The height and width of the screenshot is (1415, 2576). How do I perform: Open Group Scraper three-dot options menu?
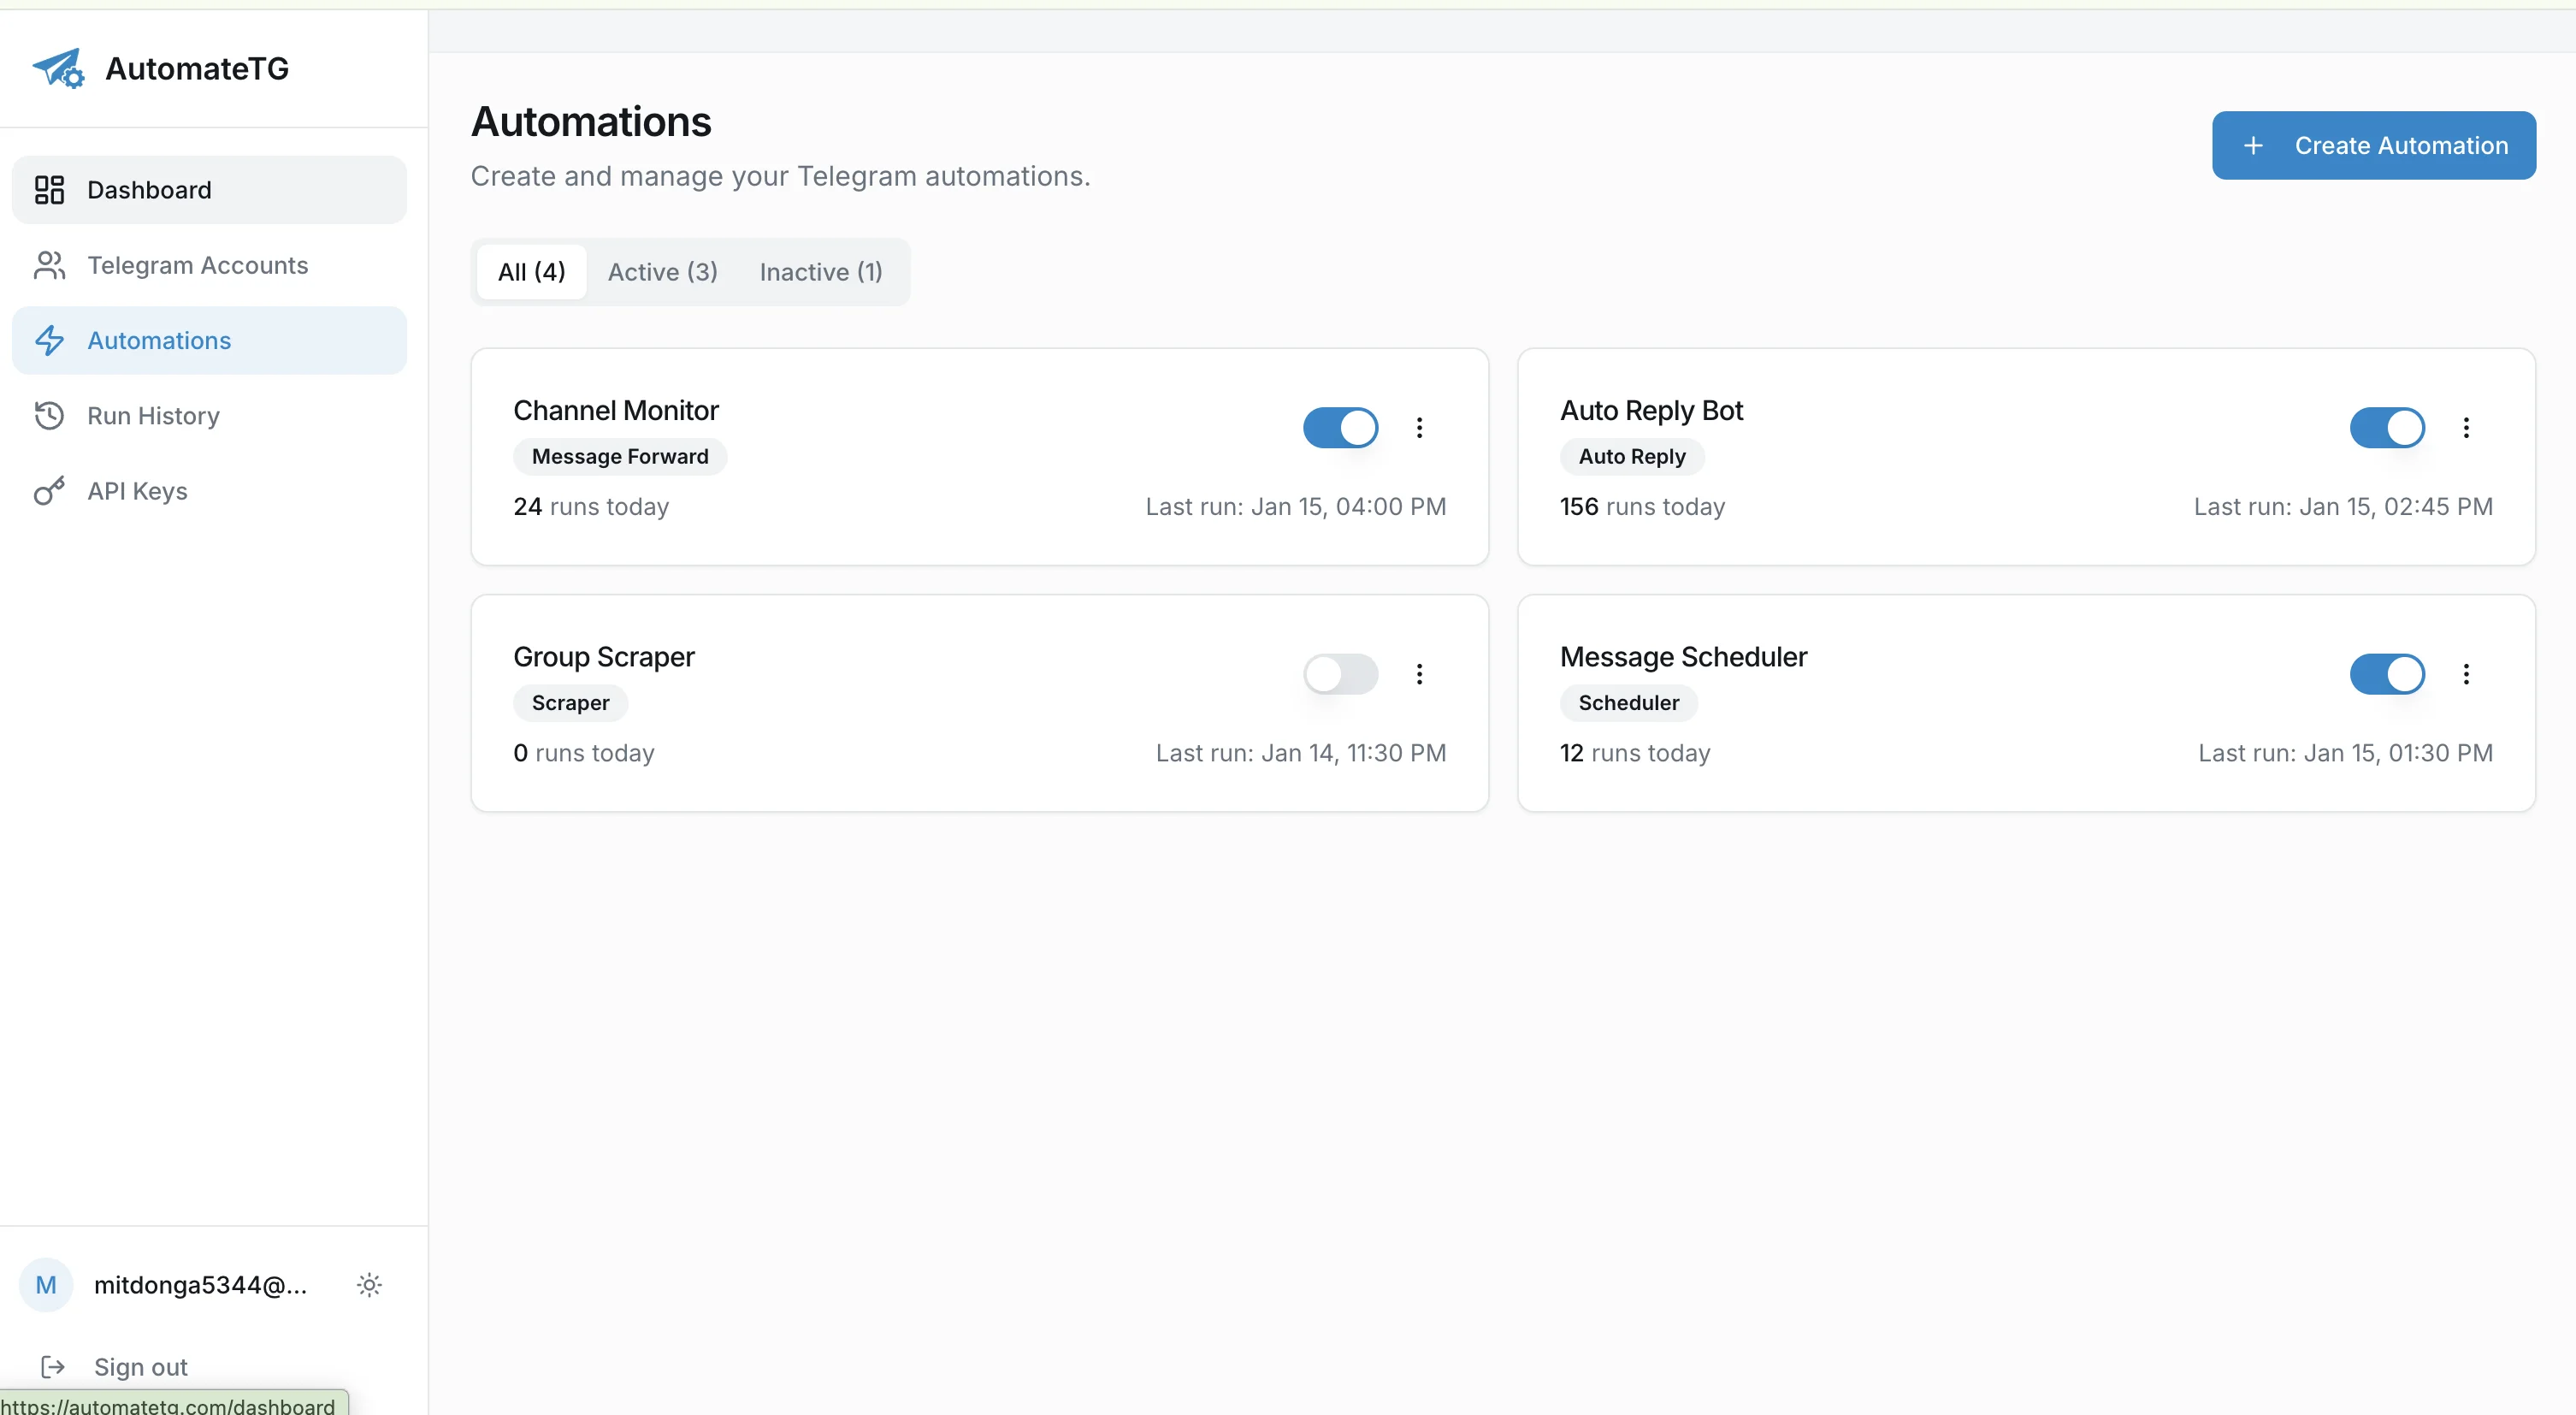tap(1419, 674)
